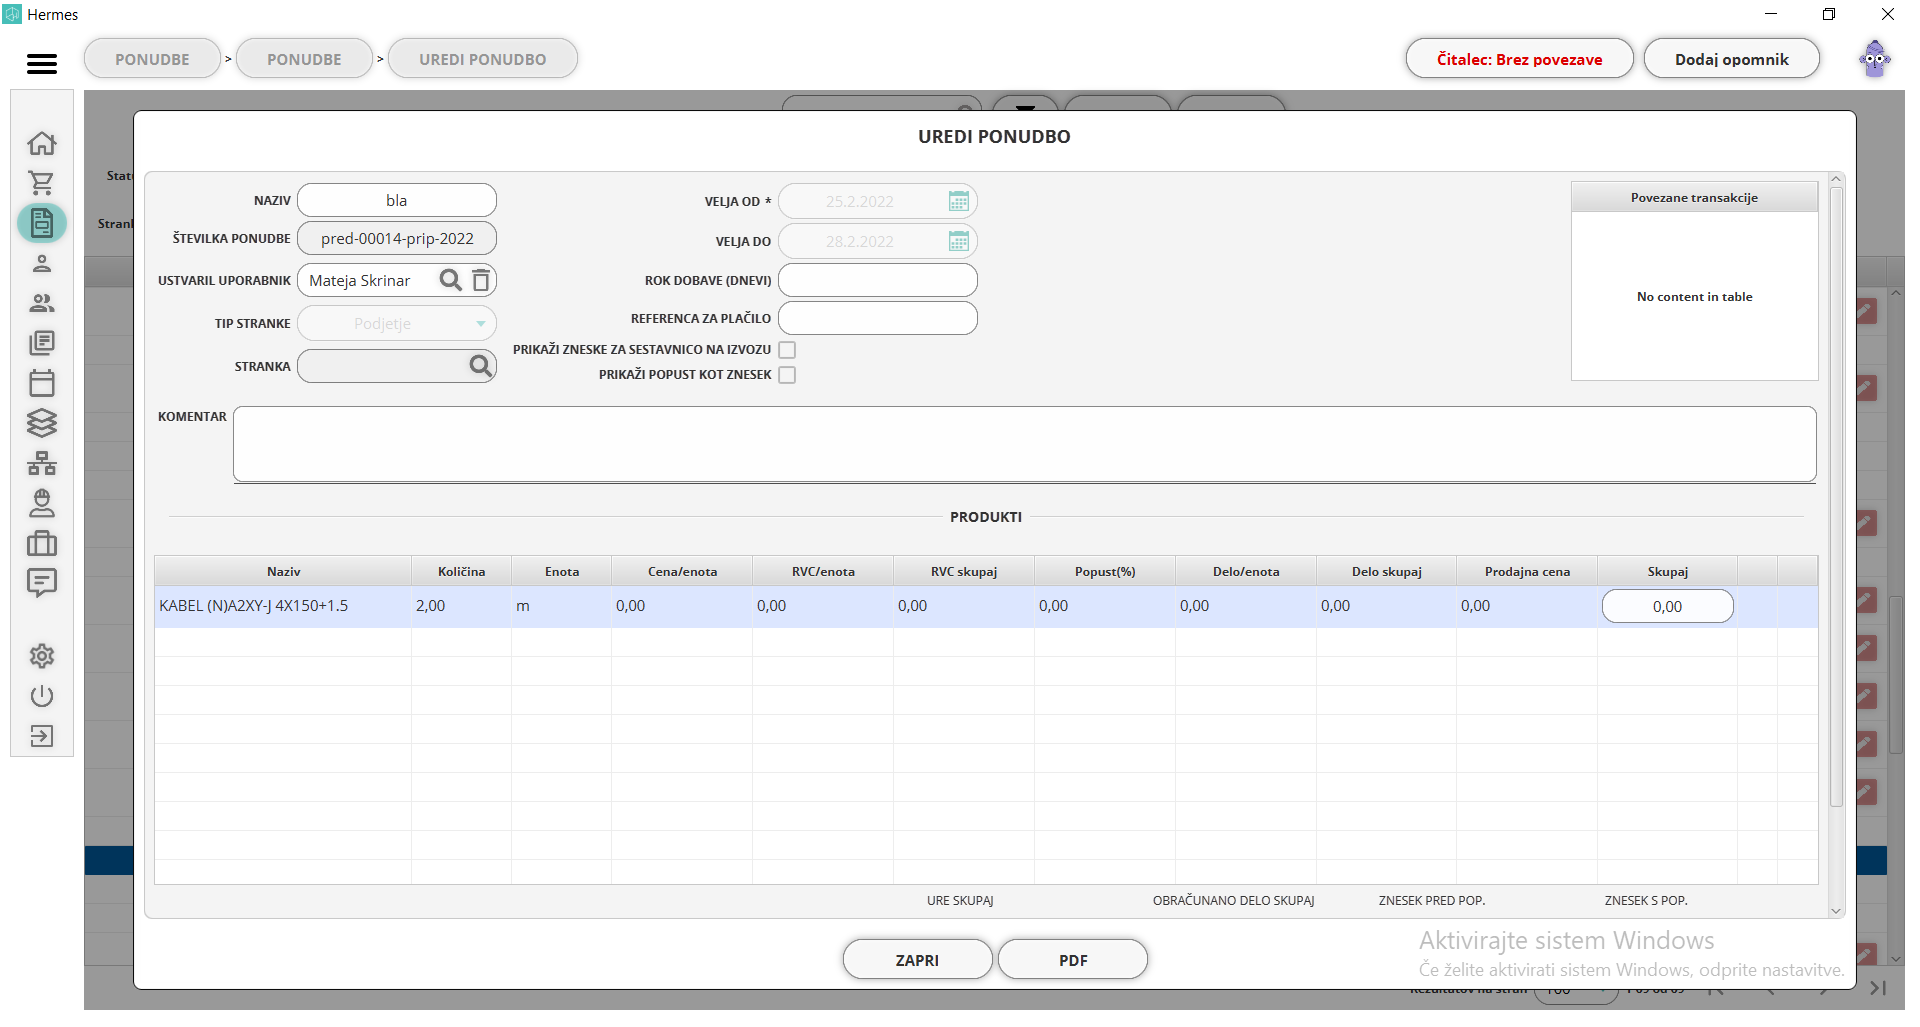
Task: Click the Enota column header
Action: pos(561,571)
